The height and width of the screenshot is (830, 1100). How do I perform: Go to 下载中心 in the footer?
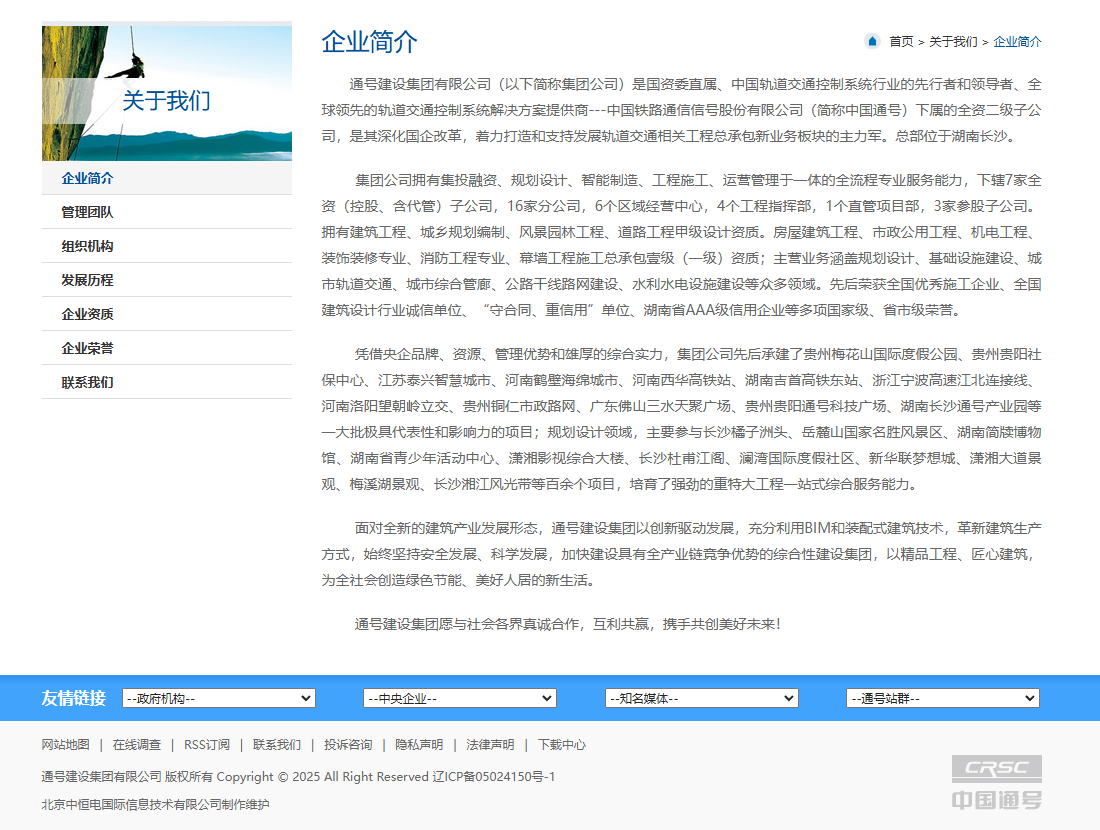pyautogui.click(x=561, y=744)
